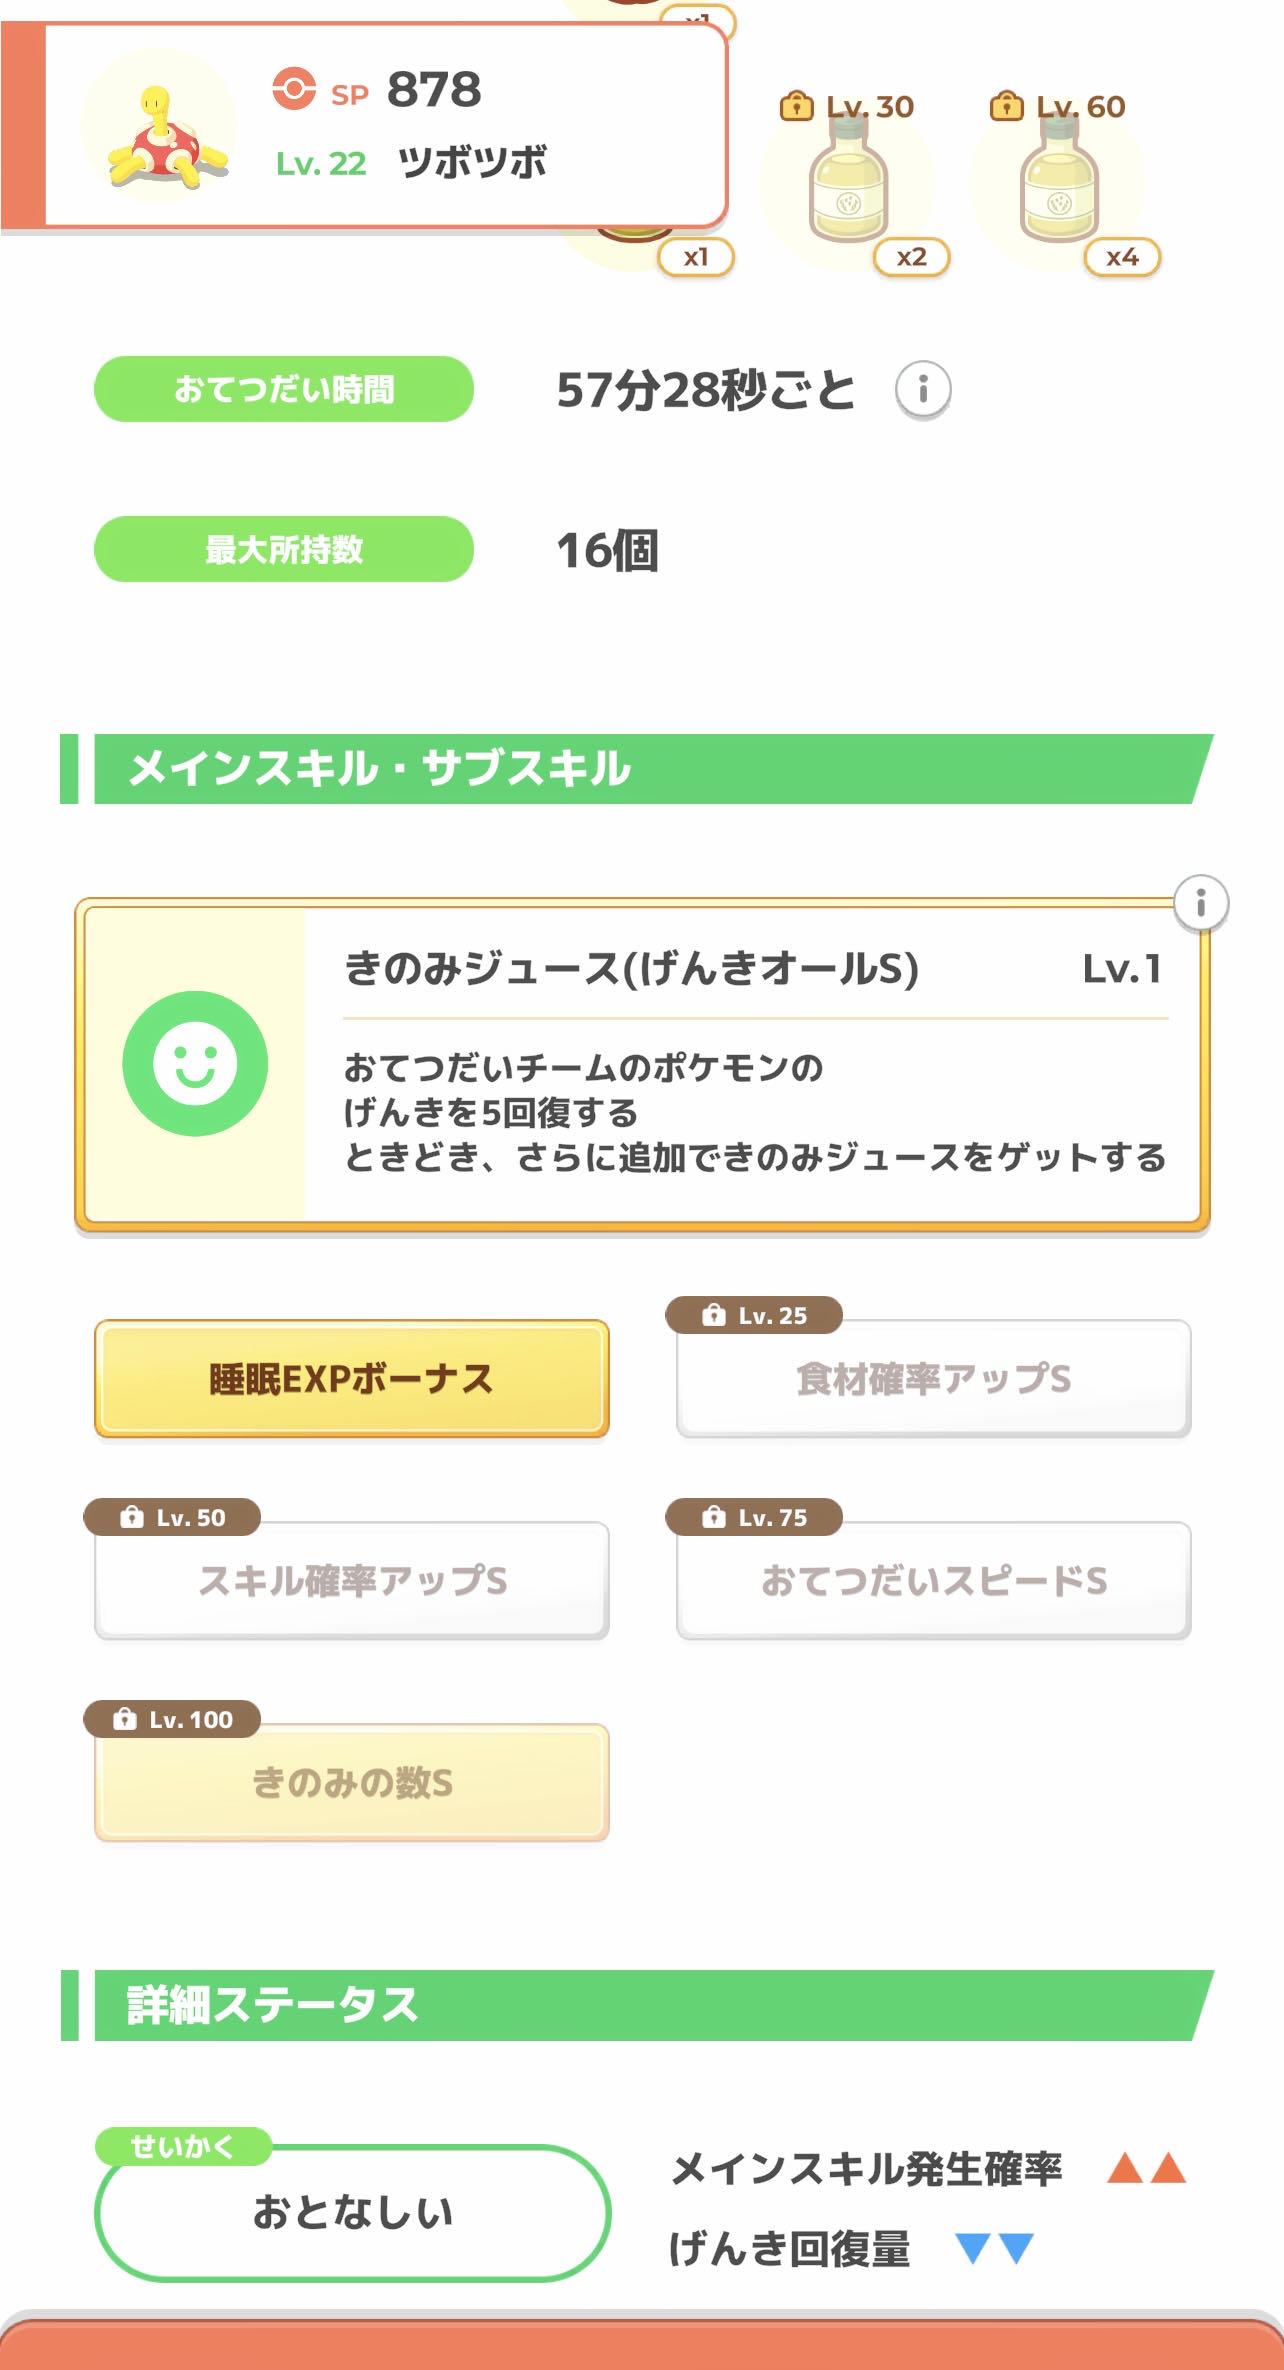This screenshot has width=1284, height=2370.
Task: Open the 睡眠EXPボーナス sub skill
Action: pyautogui.click(x=351, y=1379)
